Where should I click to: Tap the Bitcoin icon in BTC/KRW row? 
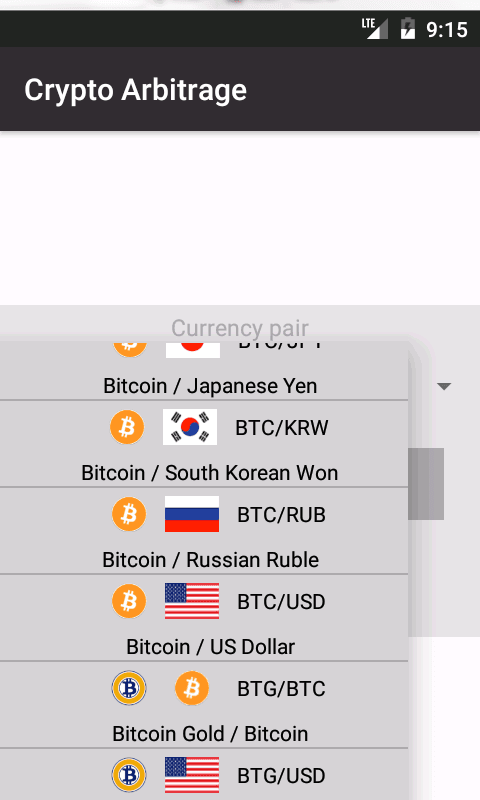coord(127,427)
